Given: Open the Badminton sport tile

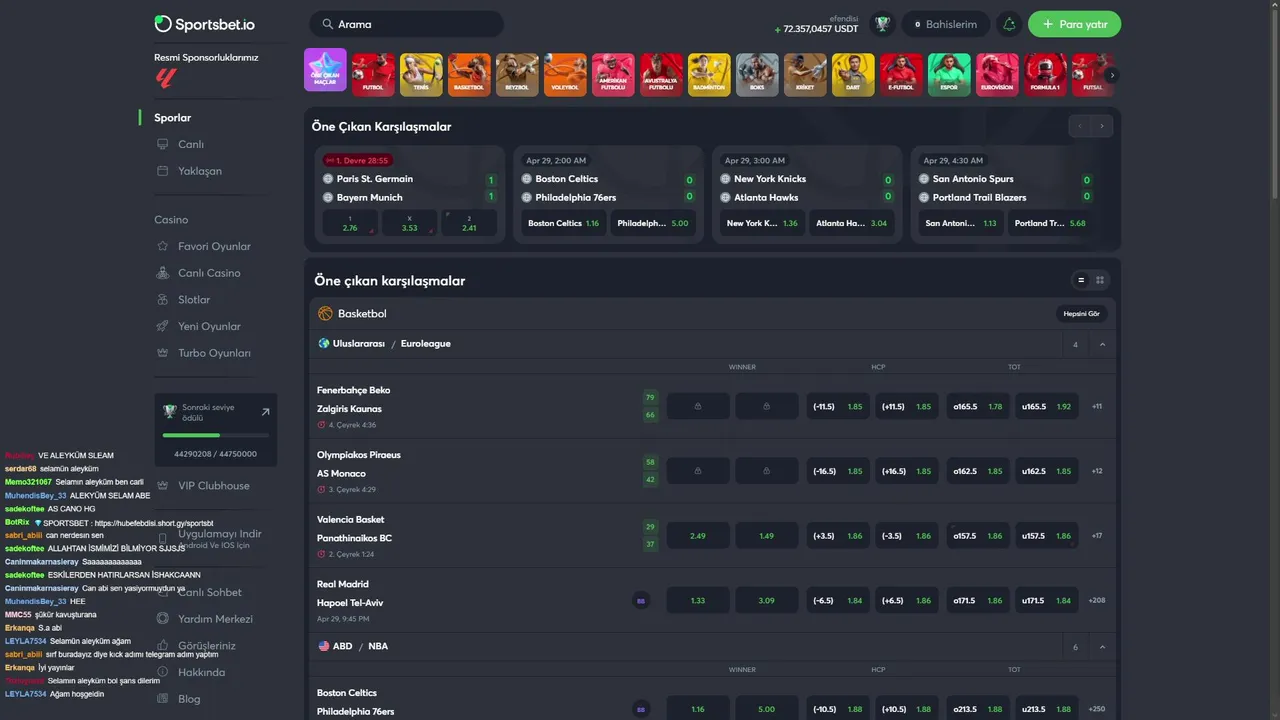Looking at the screenshot, I should tap(709, 74).
